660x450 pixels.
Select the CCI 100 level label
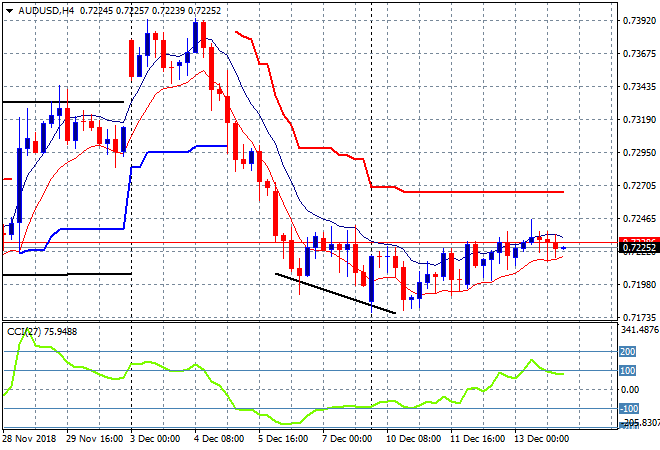click(x=627, y=371)
